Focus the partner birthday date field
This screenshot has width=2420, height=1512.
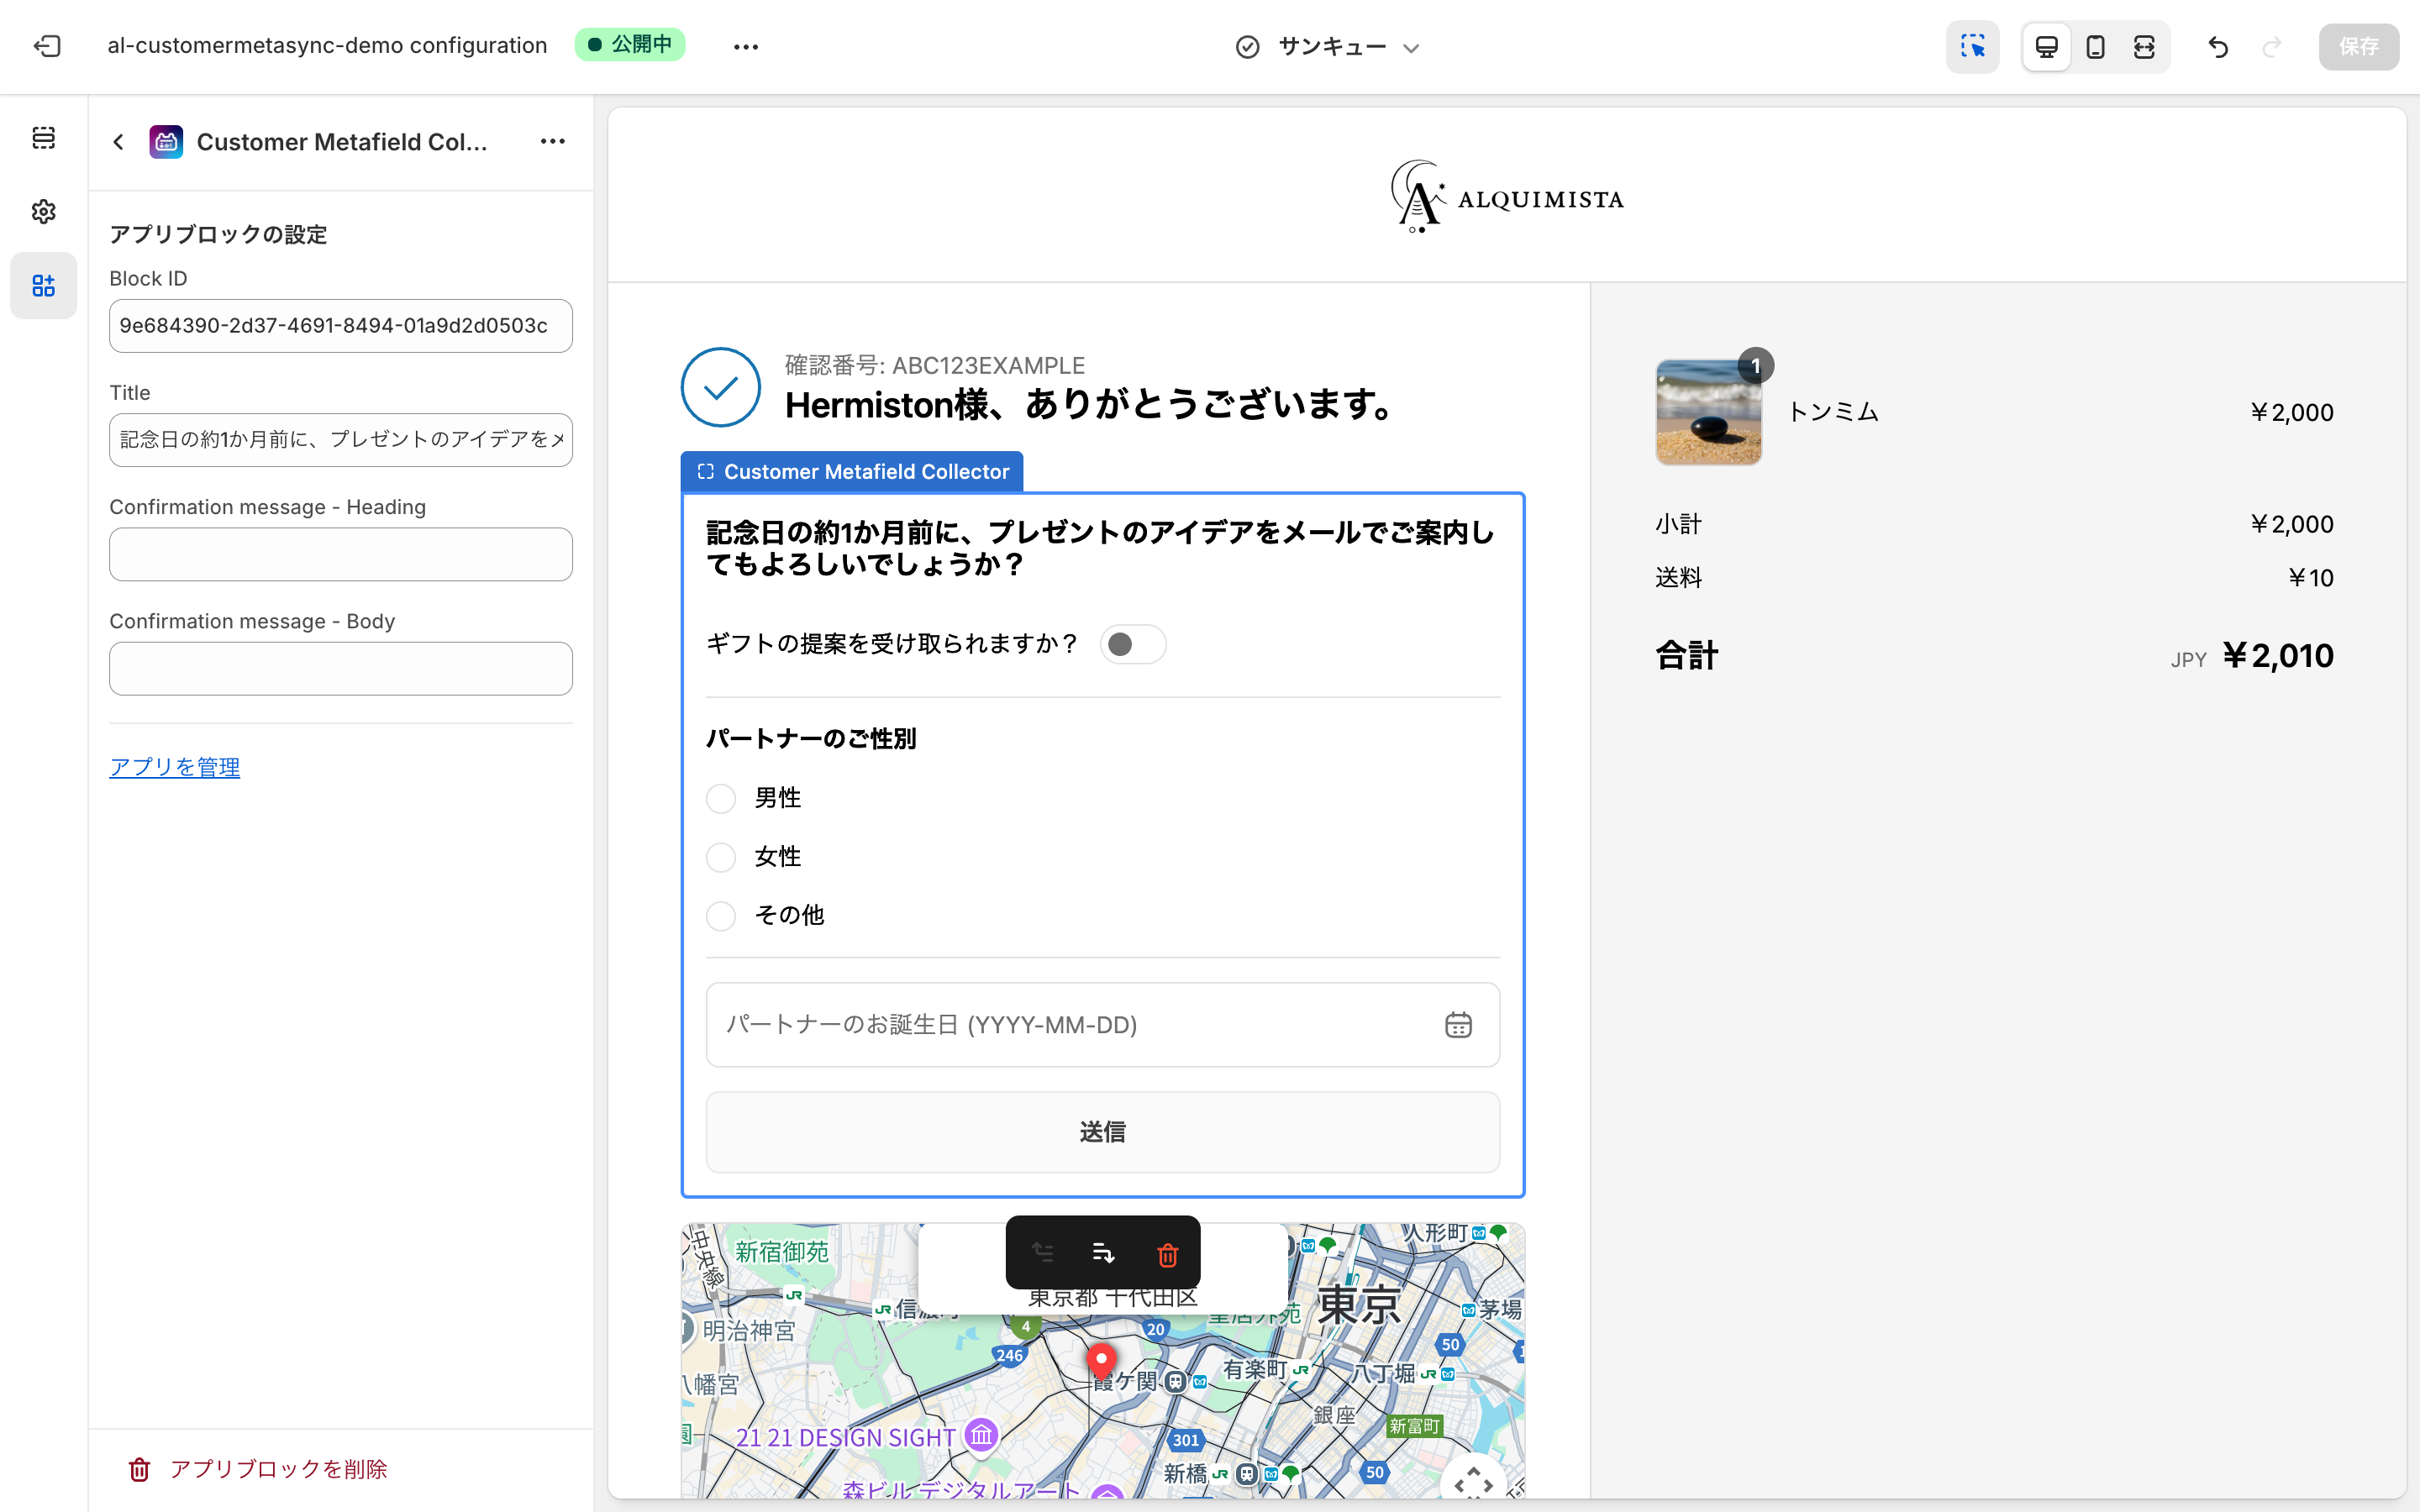pos(1103,1025)
